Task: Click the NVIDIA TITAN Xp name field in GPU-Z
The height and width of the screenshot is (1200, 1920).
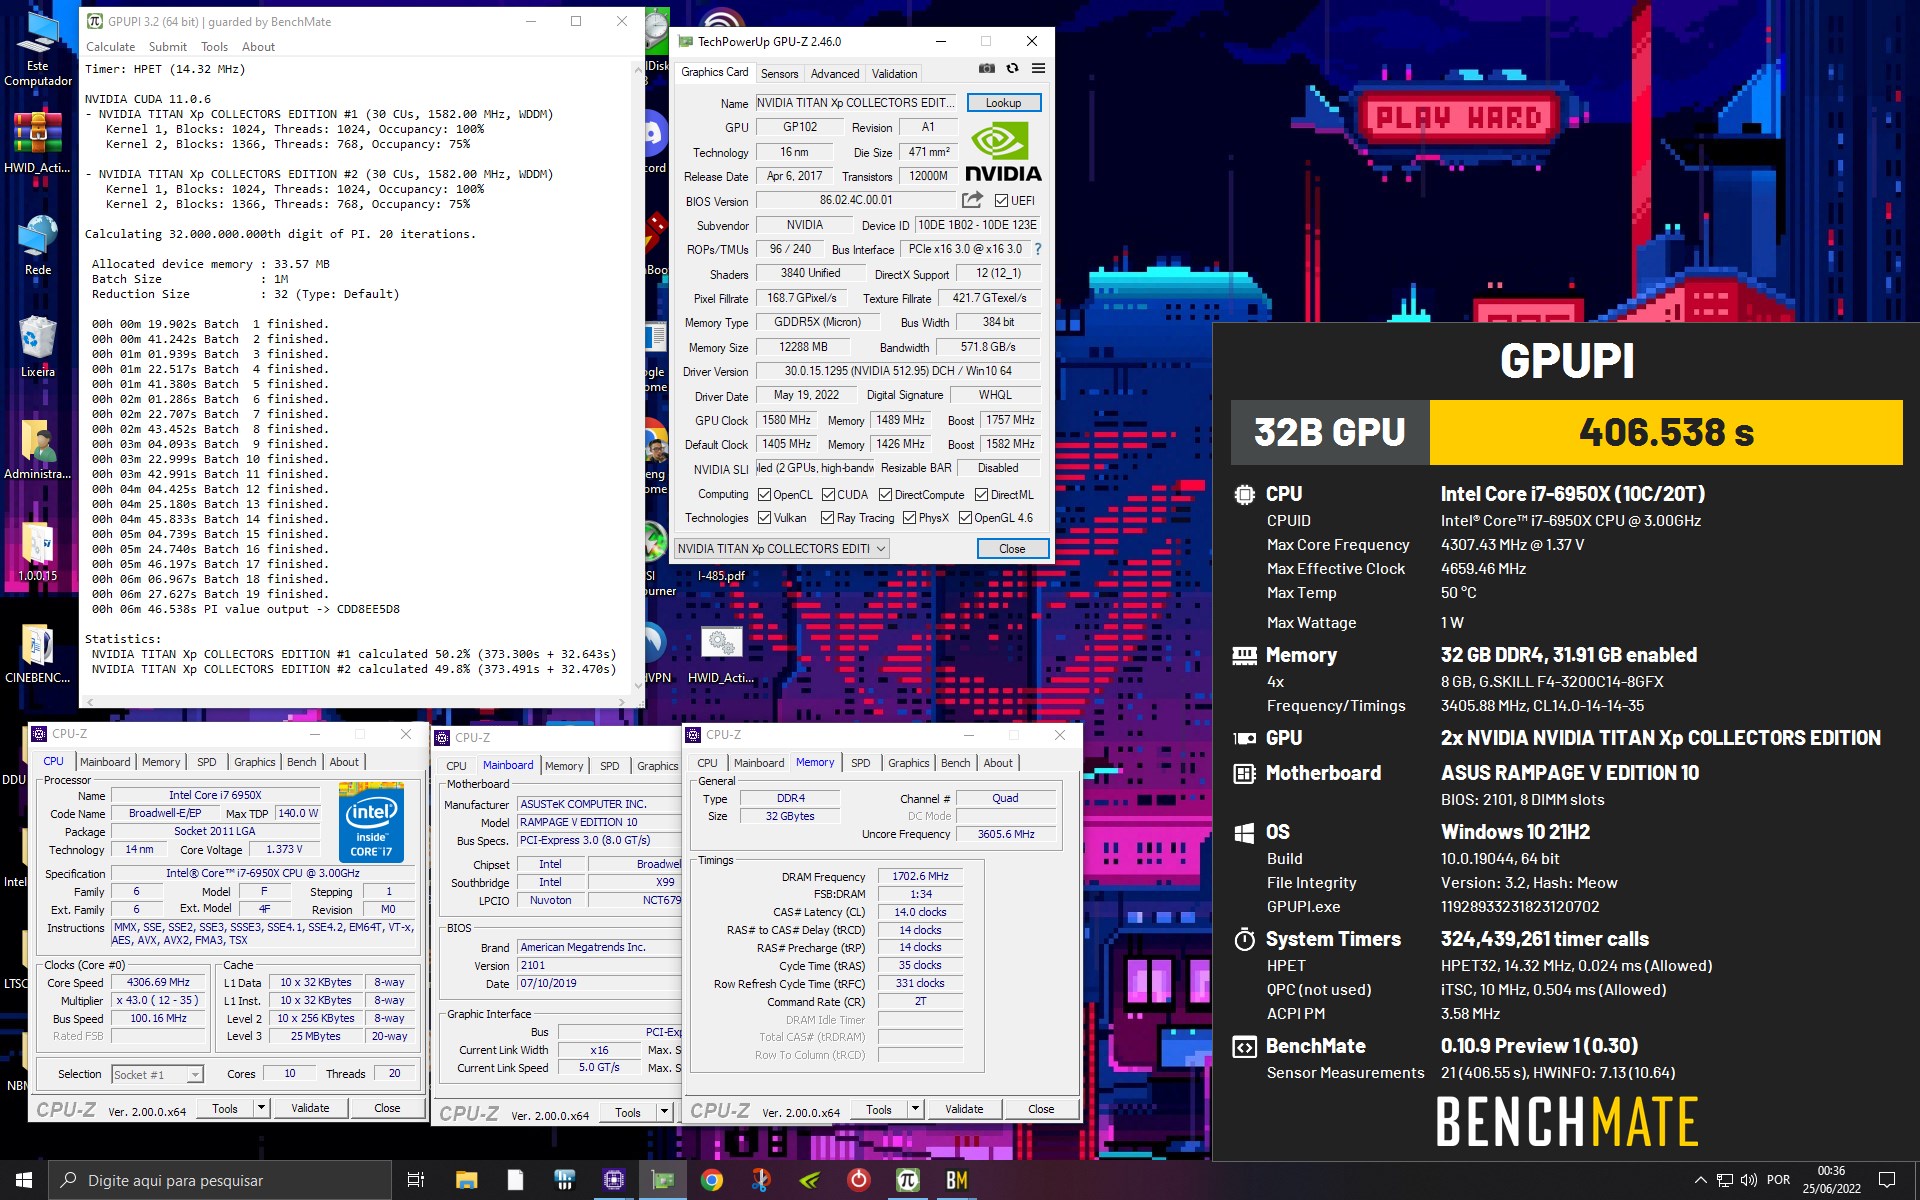Action: coord(857,103)
